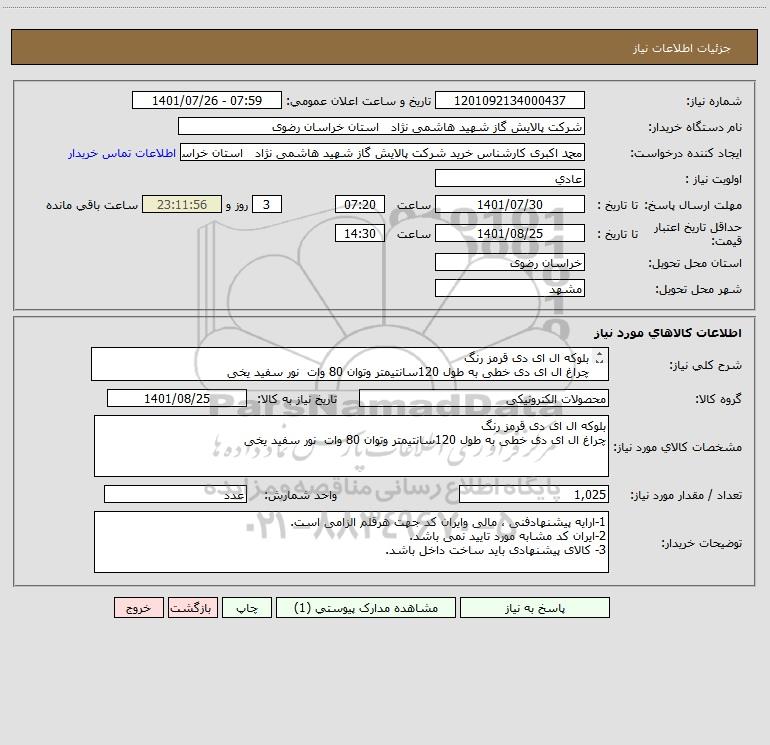Click the ایجاد کننده درخواست field
The height and width of the screenshot is (745, 770).
coord(382,152)
